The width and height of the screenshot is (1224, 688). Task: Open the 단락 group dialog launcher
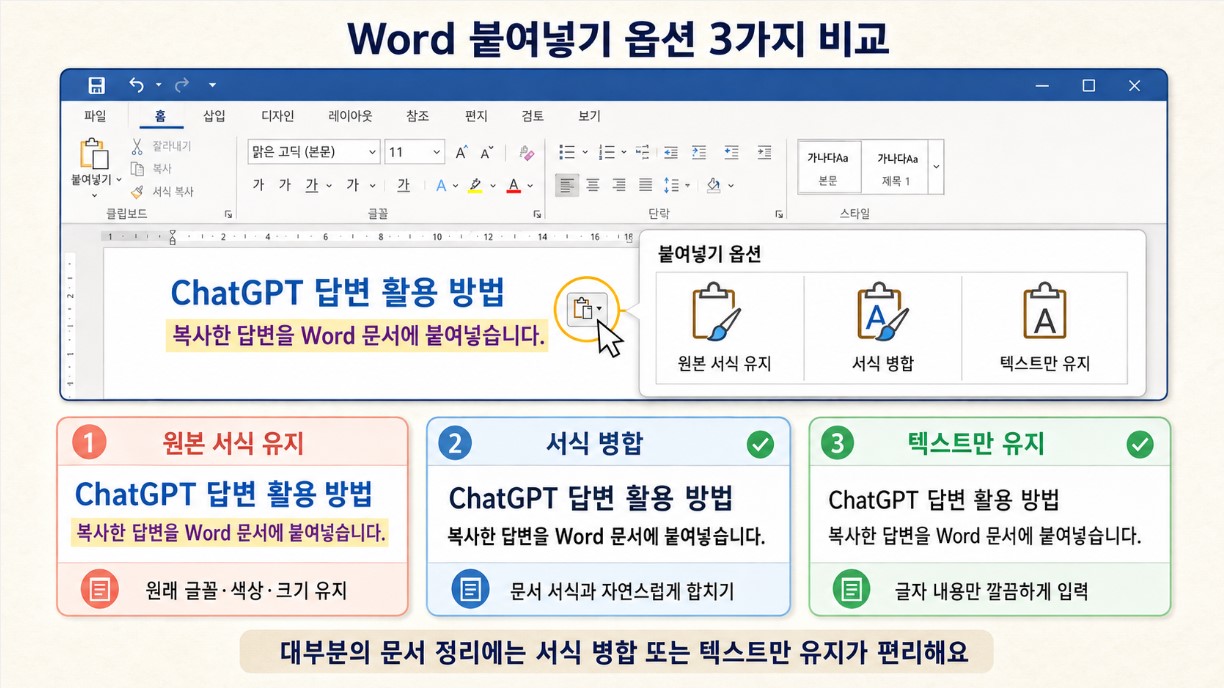coord(779,214)
